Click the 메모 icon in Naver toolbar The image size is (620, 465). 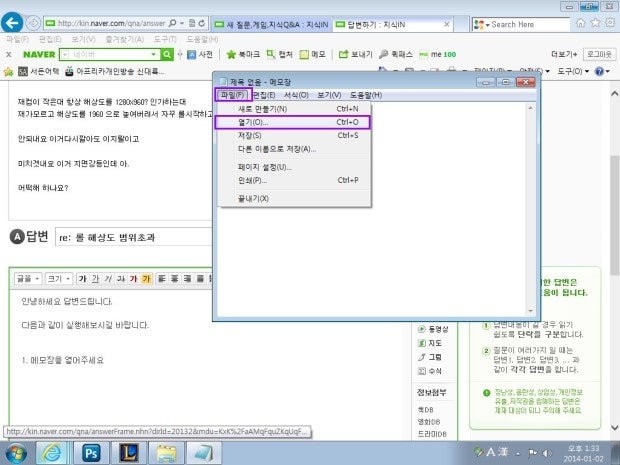[313, 54]
